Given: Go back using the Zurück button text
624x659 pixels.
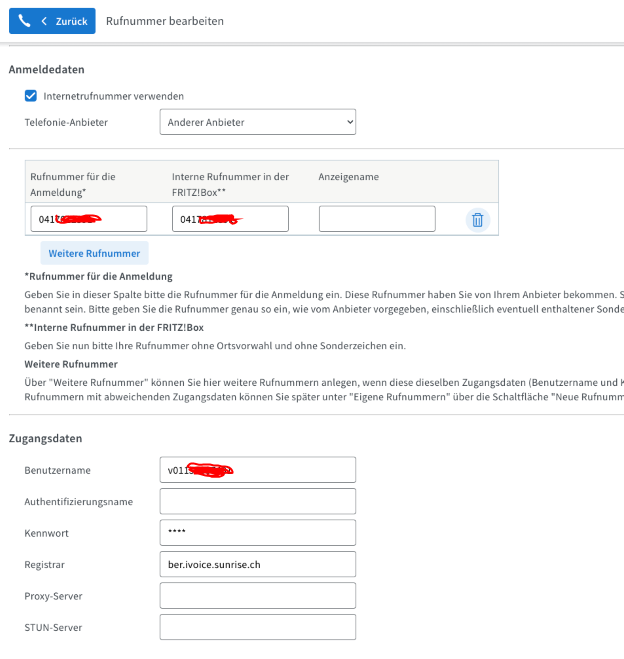Looking at the screenshot, I should point(71,21).
